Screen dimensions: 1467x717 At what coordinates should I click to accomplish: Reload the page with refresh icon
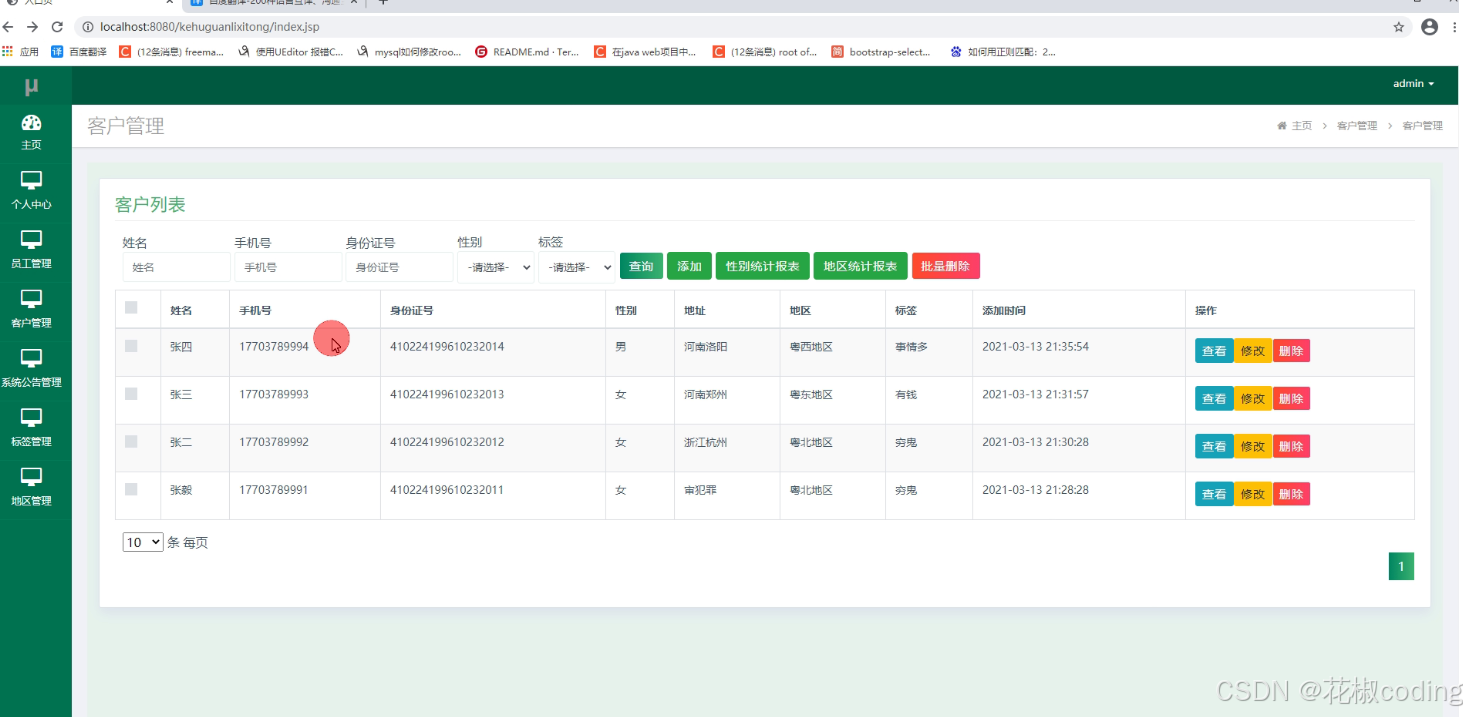click(x=57, y=27)
